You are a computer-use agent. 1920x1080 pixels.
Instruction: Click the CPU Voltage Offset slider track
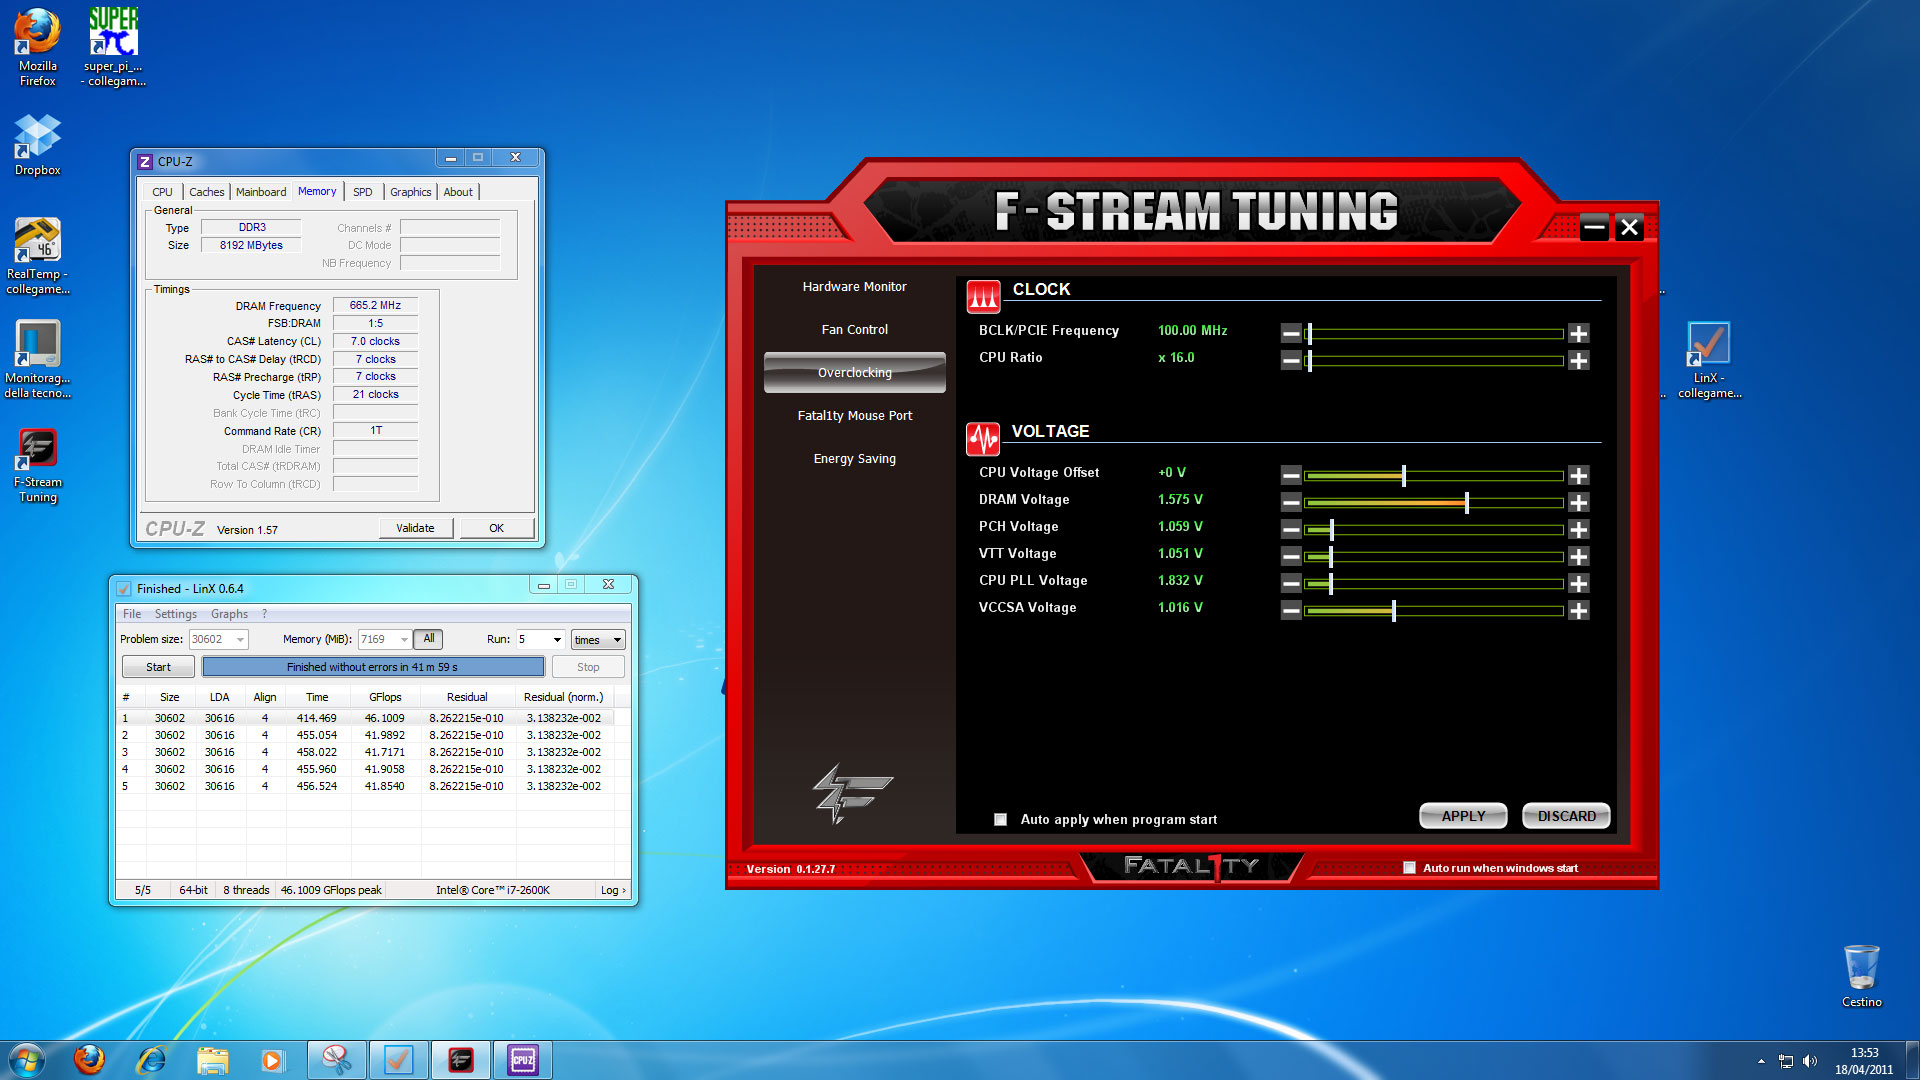point(1480,475)
